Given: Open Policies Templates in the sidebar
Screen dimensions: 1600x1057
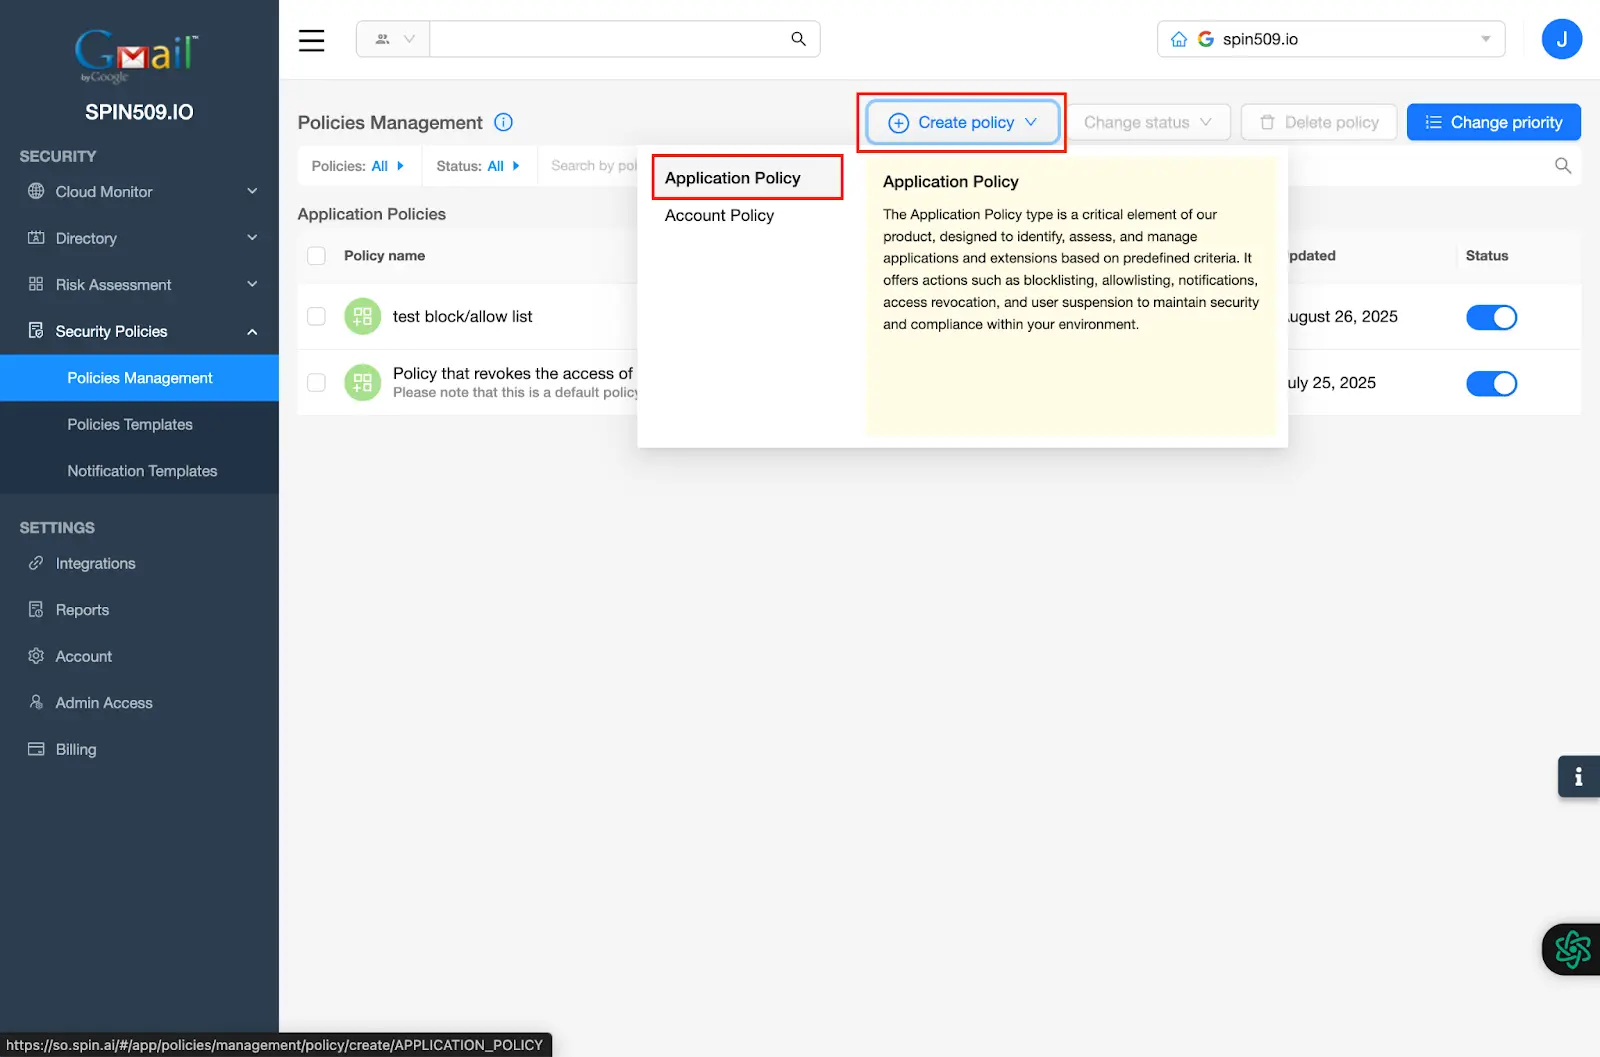Looking at the screenshot, I should [129, 424].
